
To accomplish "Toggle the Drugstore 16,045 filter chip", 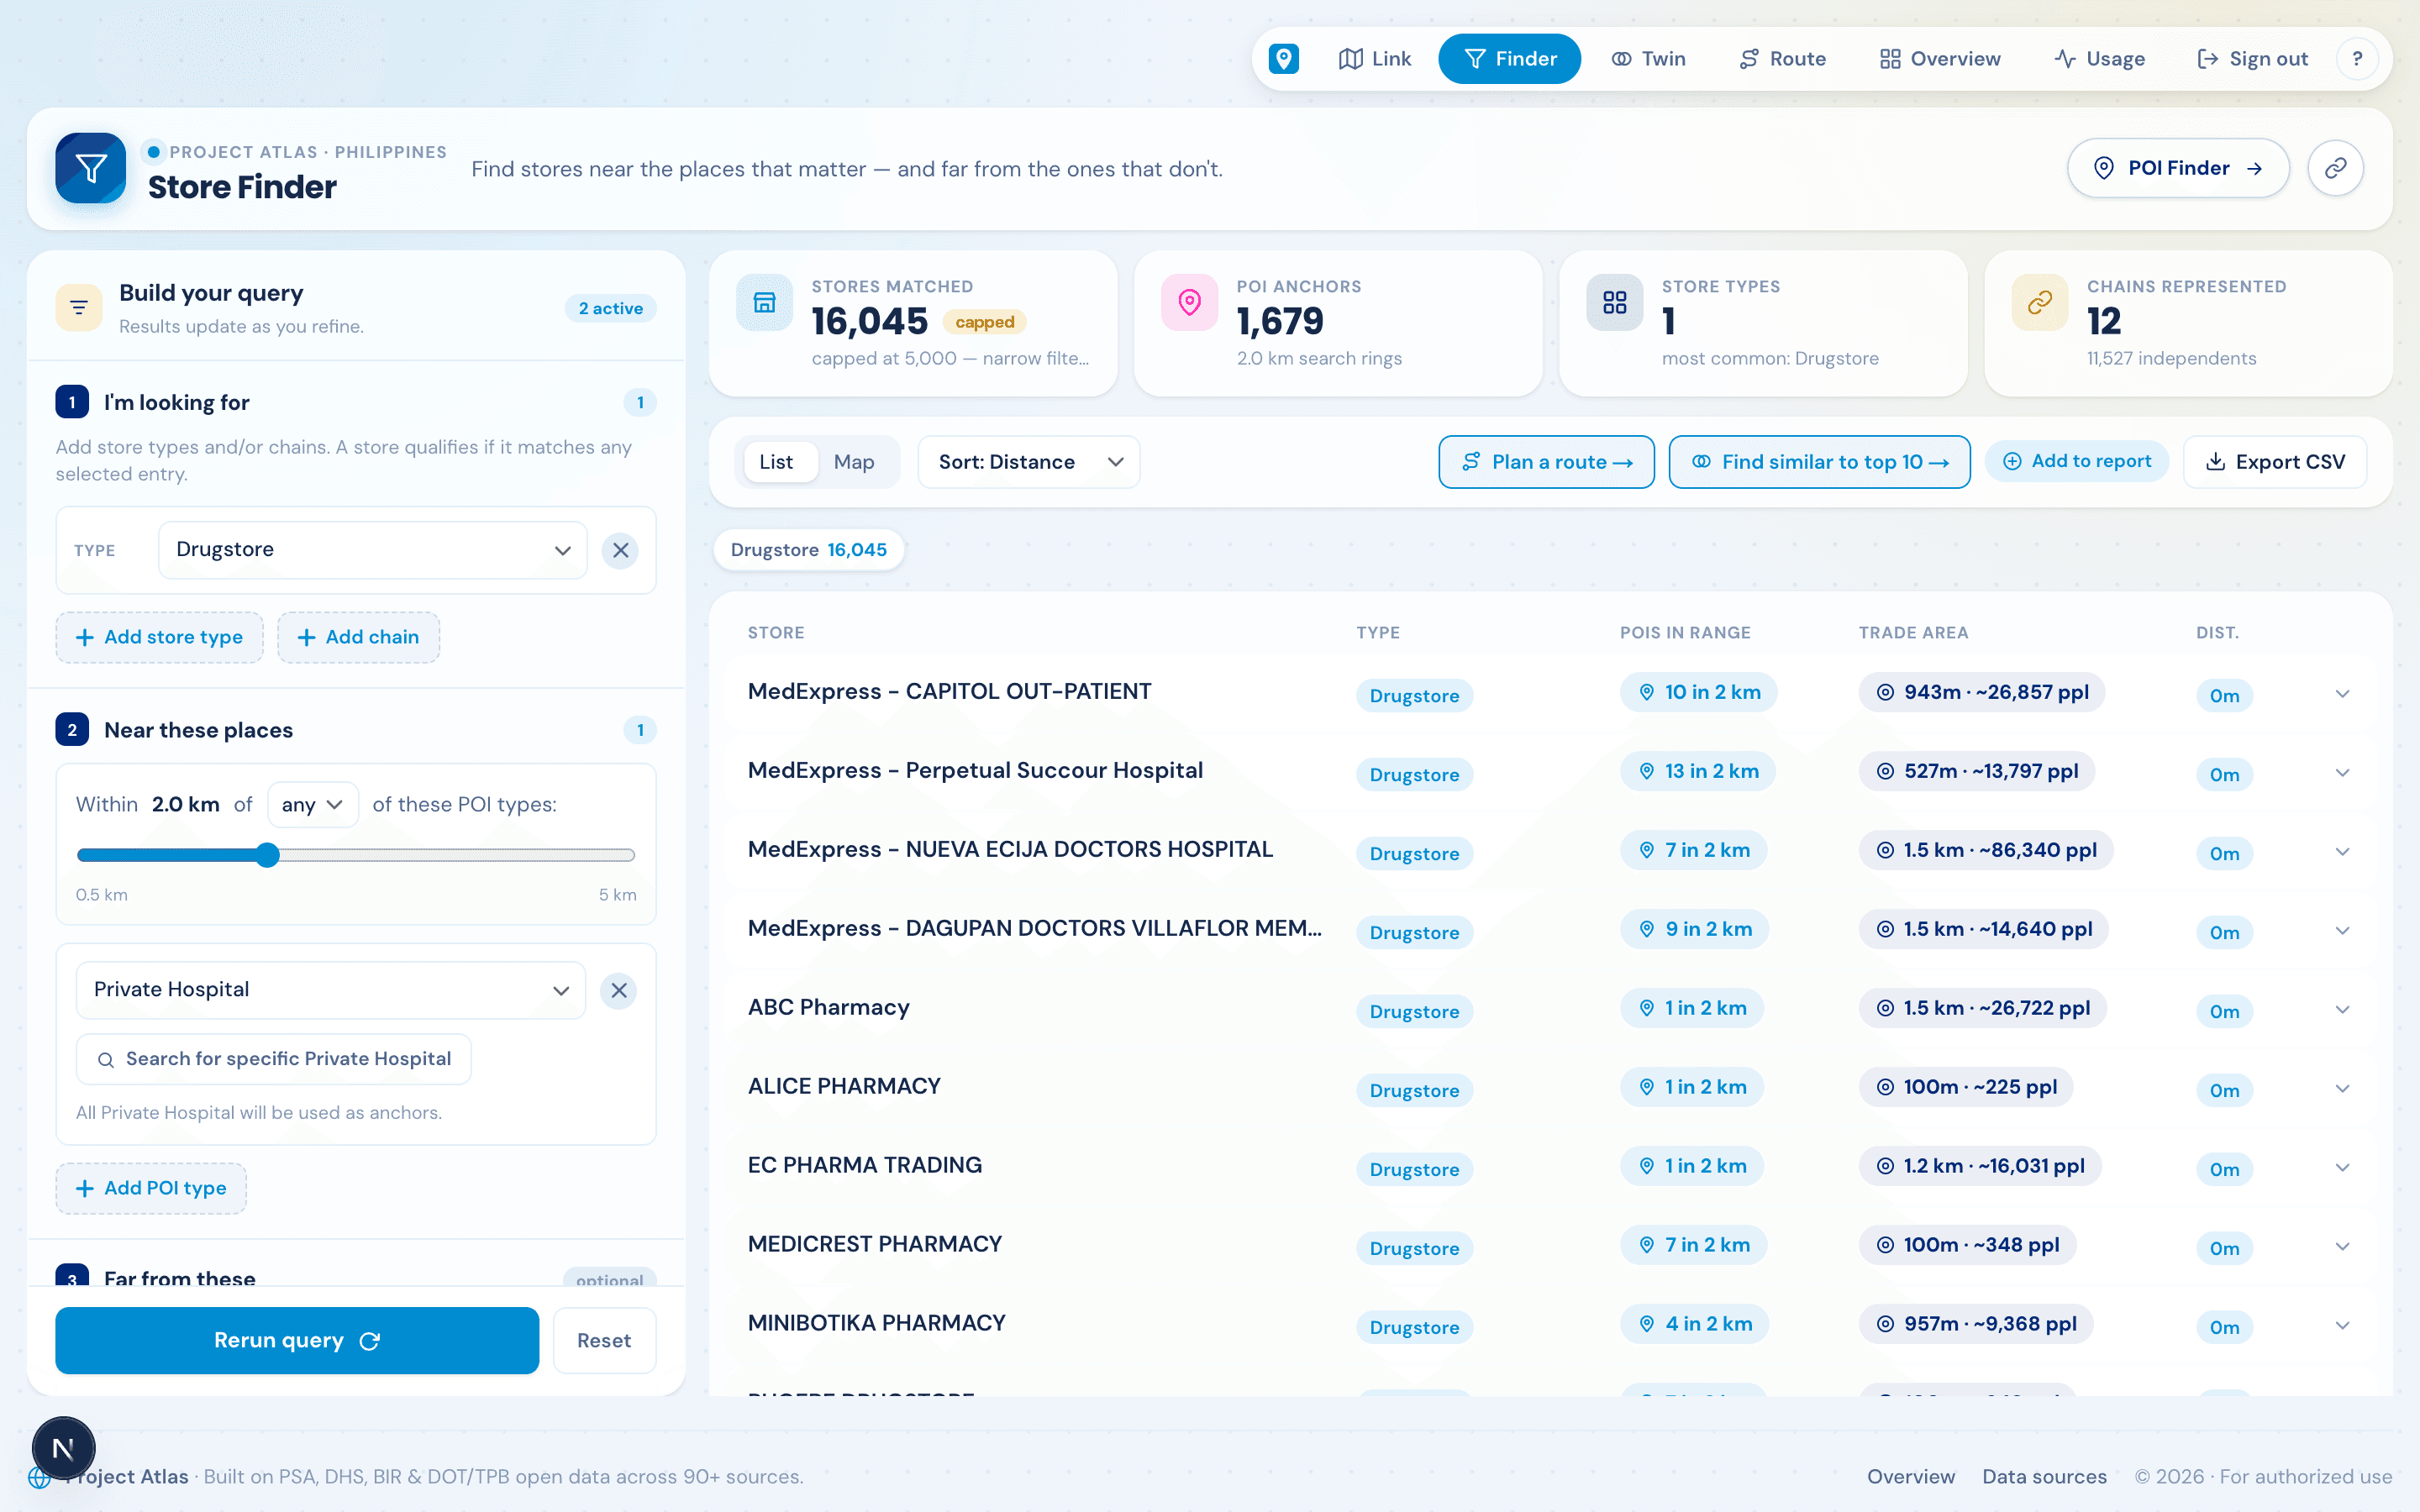I will click(x=808, y=550).
